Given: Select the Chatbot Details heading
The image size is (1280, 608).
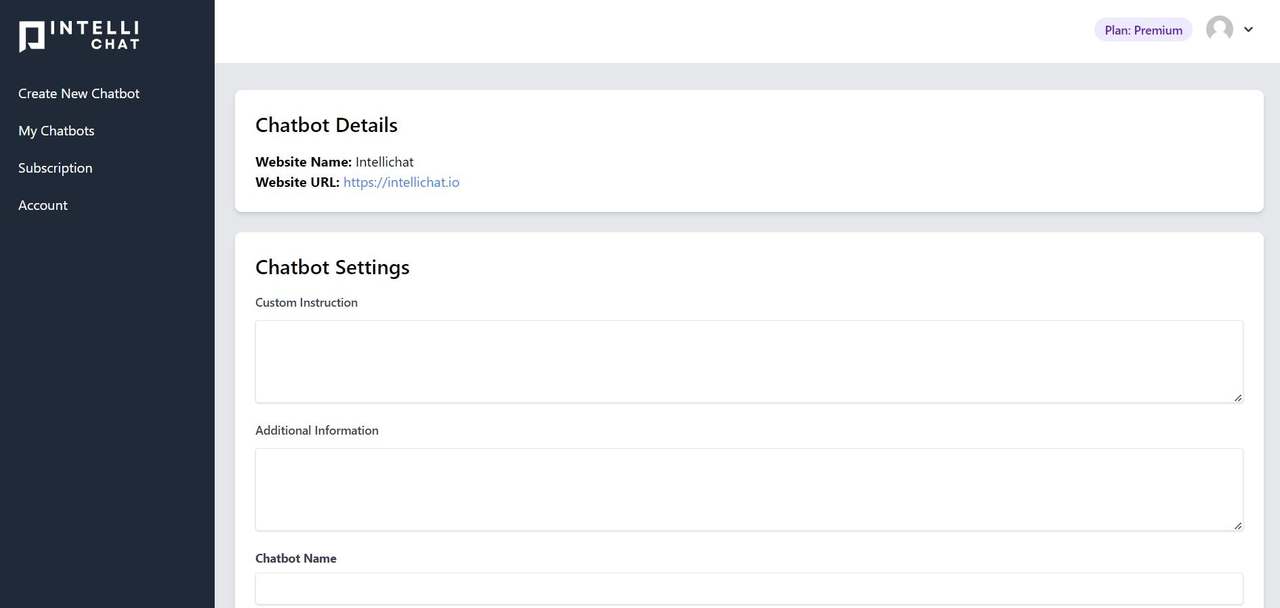Looking at the screenshot, I should (x=326, y=125).
